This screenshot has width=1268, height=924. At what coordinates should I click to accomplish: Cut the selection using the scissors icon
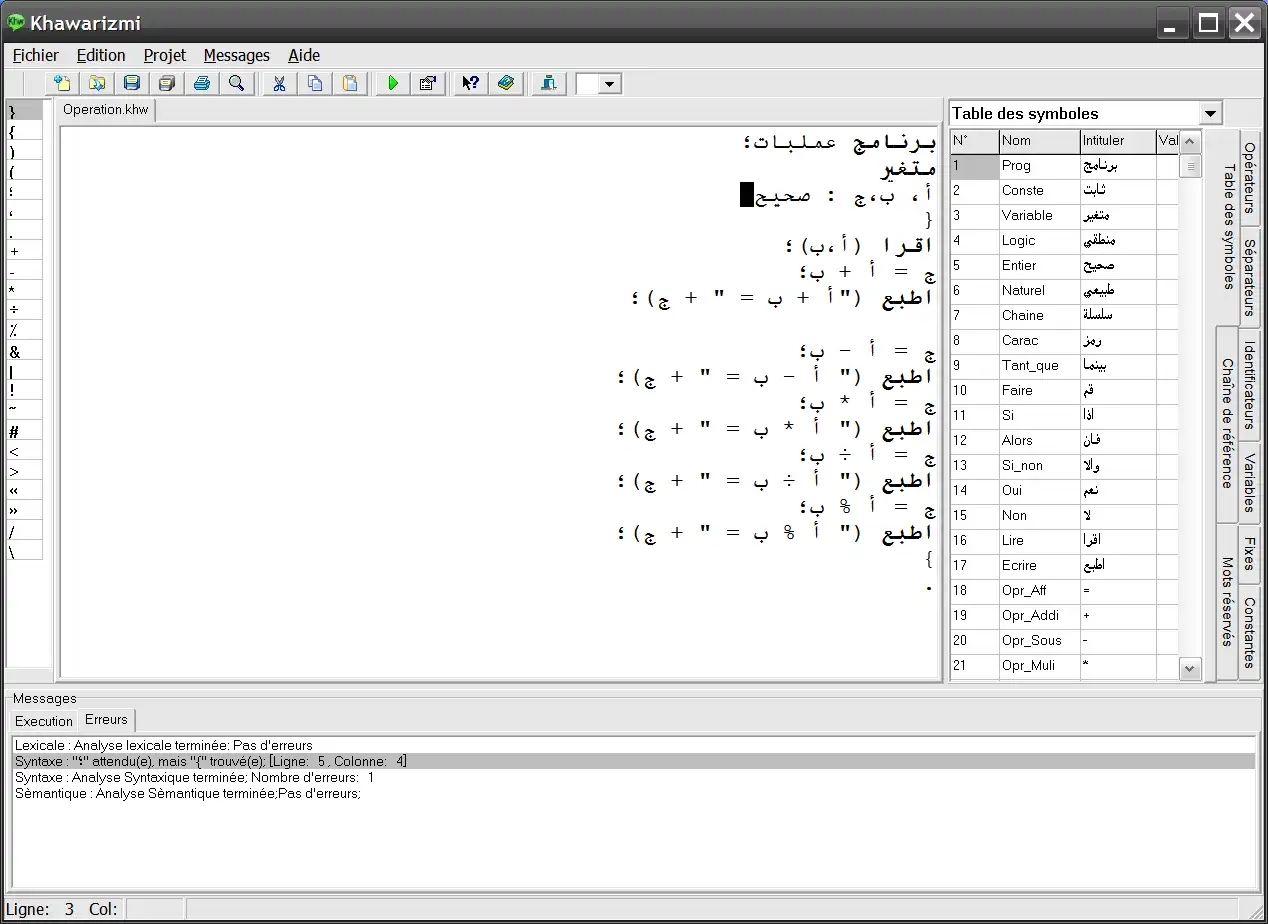click(x=279, y=84)
